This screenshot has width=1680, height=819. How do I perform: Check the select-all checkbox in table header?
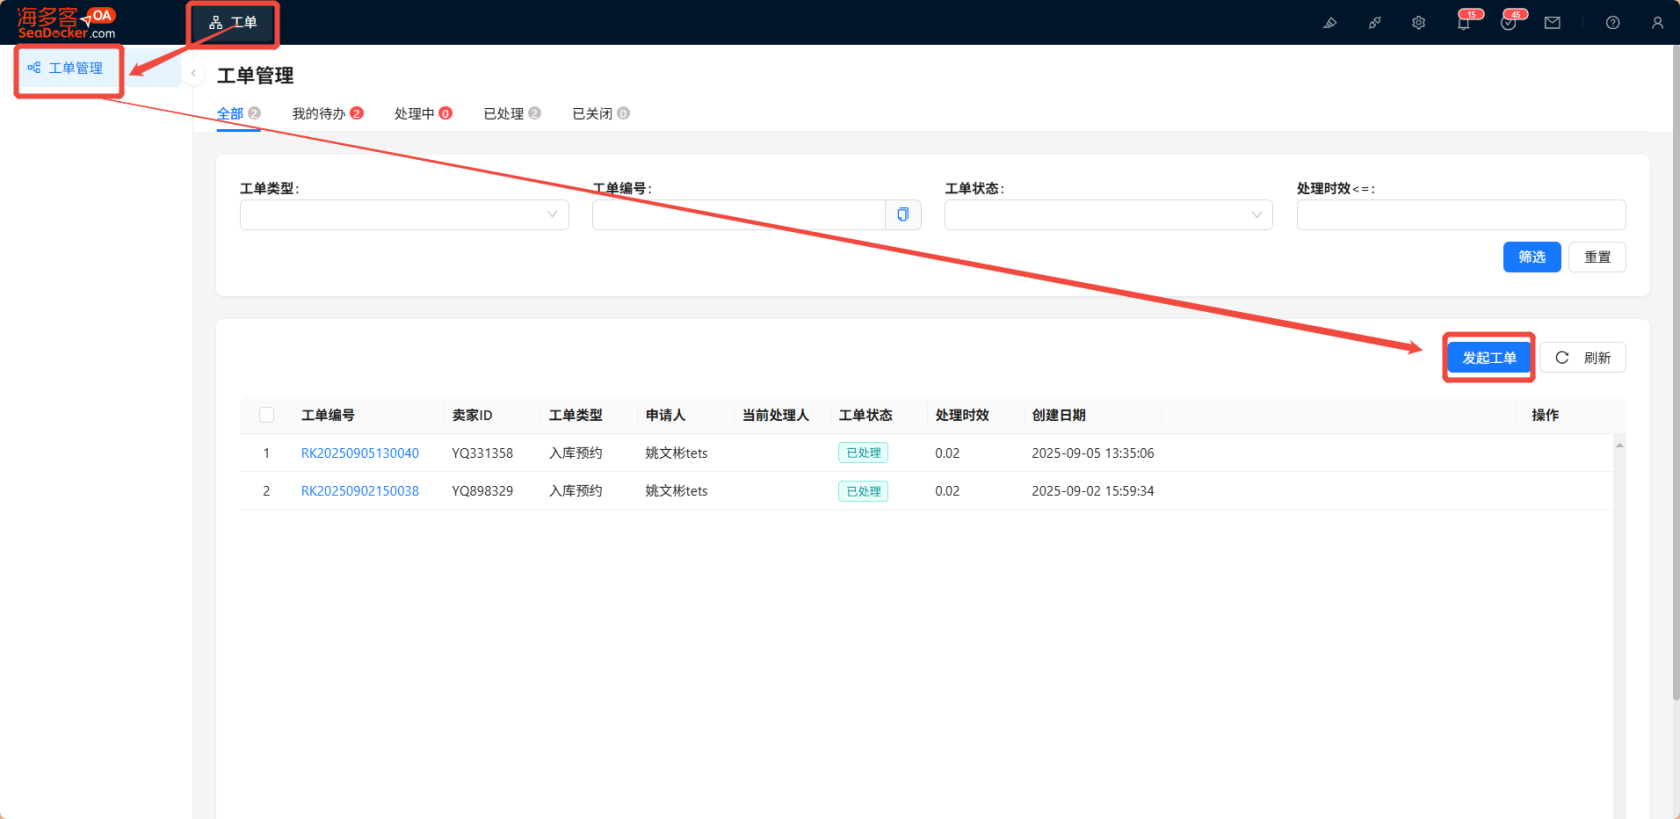[x=267, y=415]
